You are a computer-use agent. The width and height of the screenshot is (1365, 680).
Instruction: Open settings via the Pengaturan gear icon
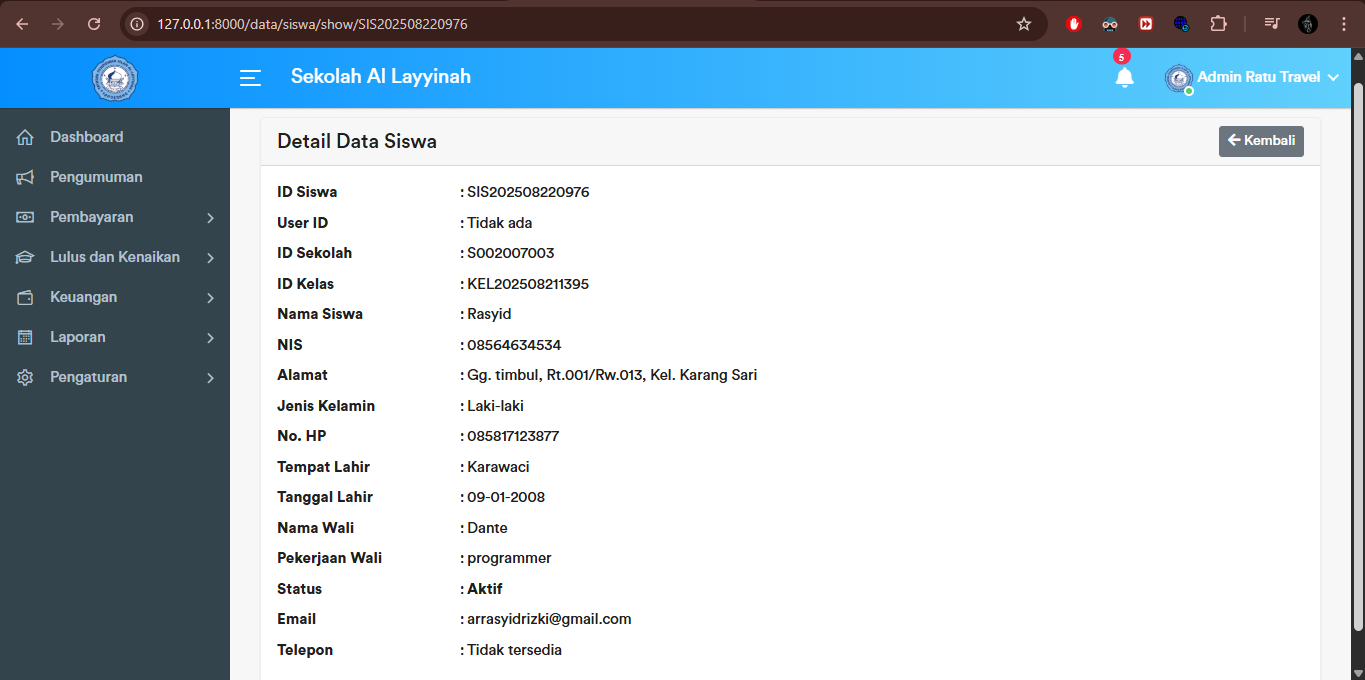(25, 377)
